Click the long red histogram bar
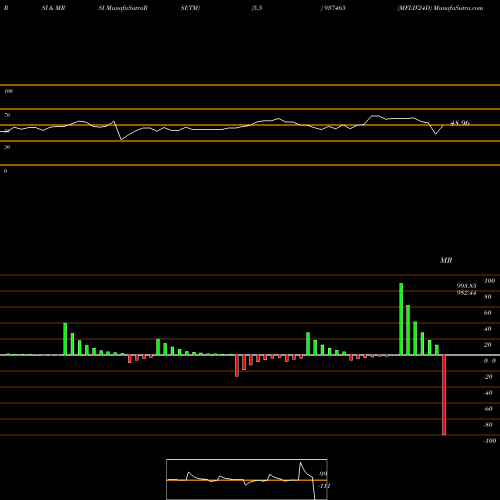 (444, 395)
